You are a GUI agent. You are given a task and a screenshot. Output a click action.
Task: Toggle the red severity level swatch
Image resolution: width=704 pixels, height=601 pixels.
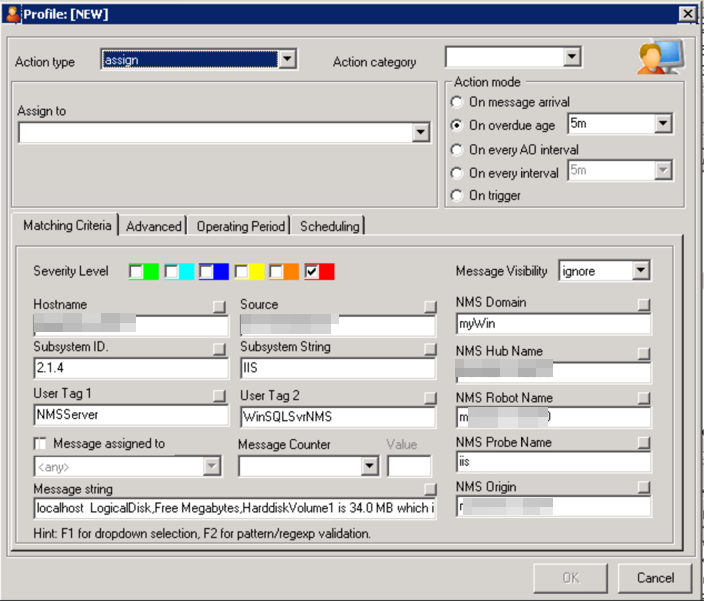pyautogui.click(x=319, y=271)
